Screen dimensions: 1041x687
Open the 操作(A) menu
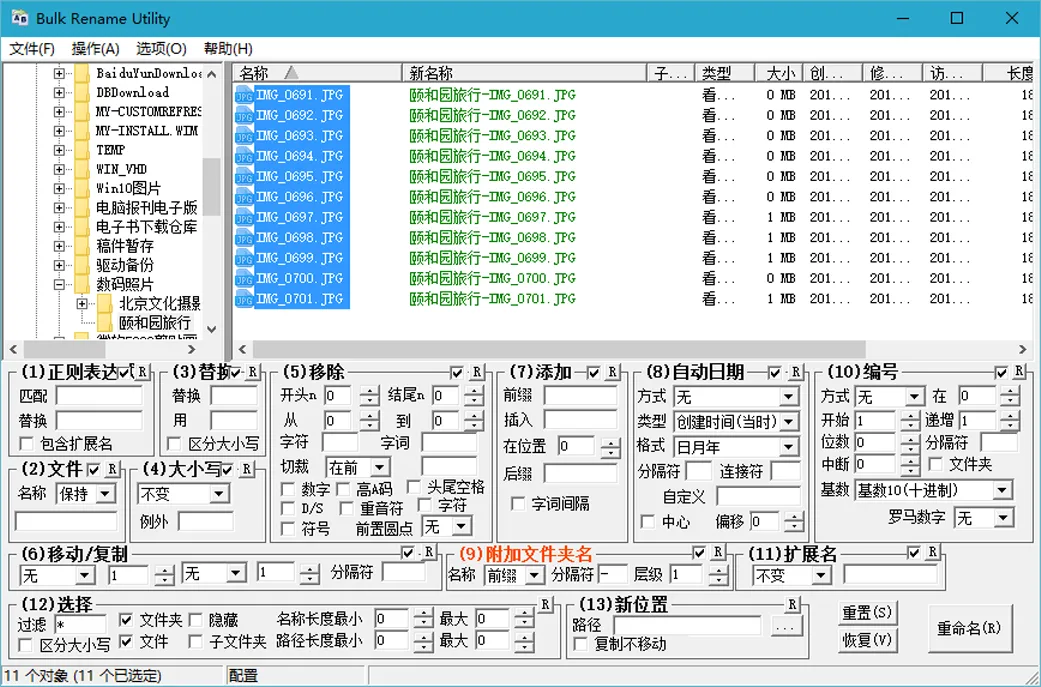[x=96, y=48]
